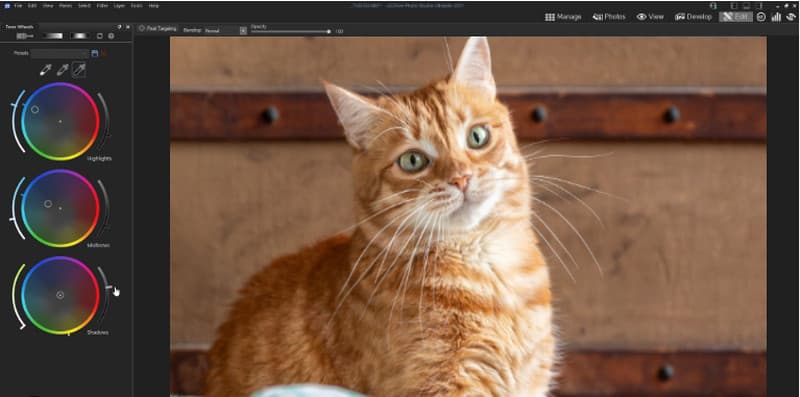Click the Shadows wheel left arc slider
The height and width of the screenshot is (397, 800).
(x=17, y=296)
